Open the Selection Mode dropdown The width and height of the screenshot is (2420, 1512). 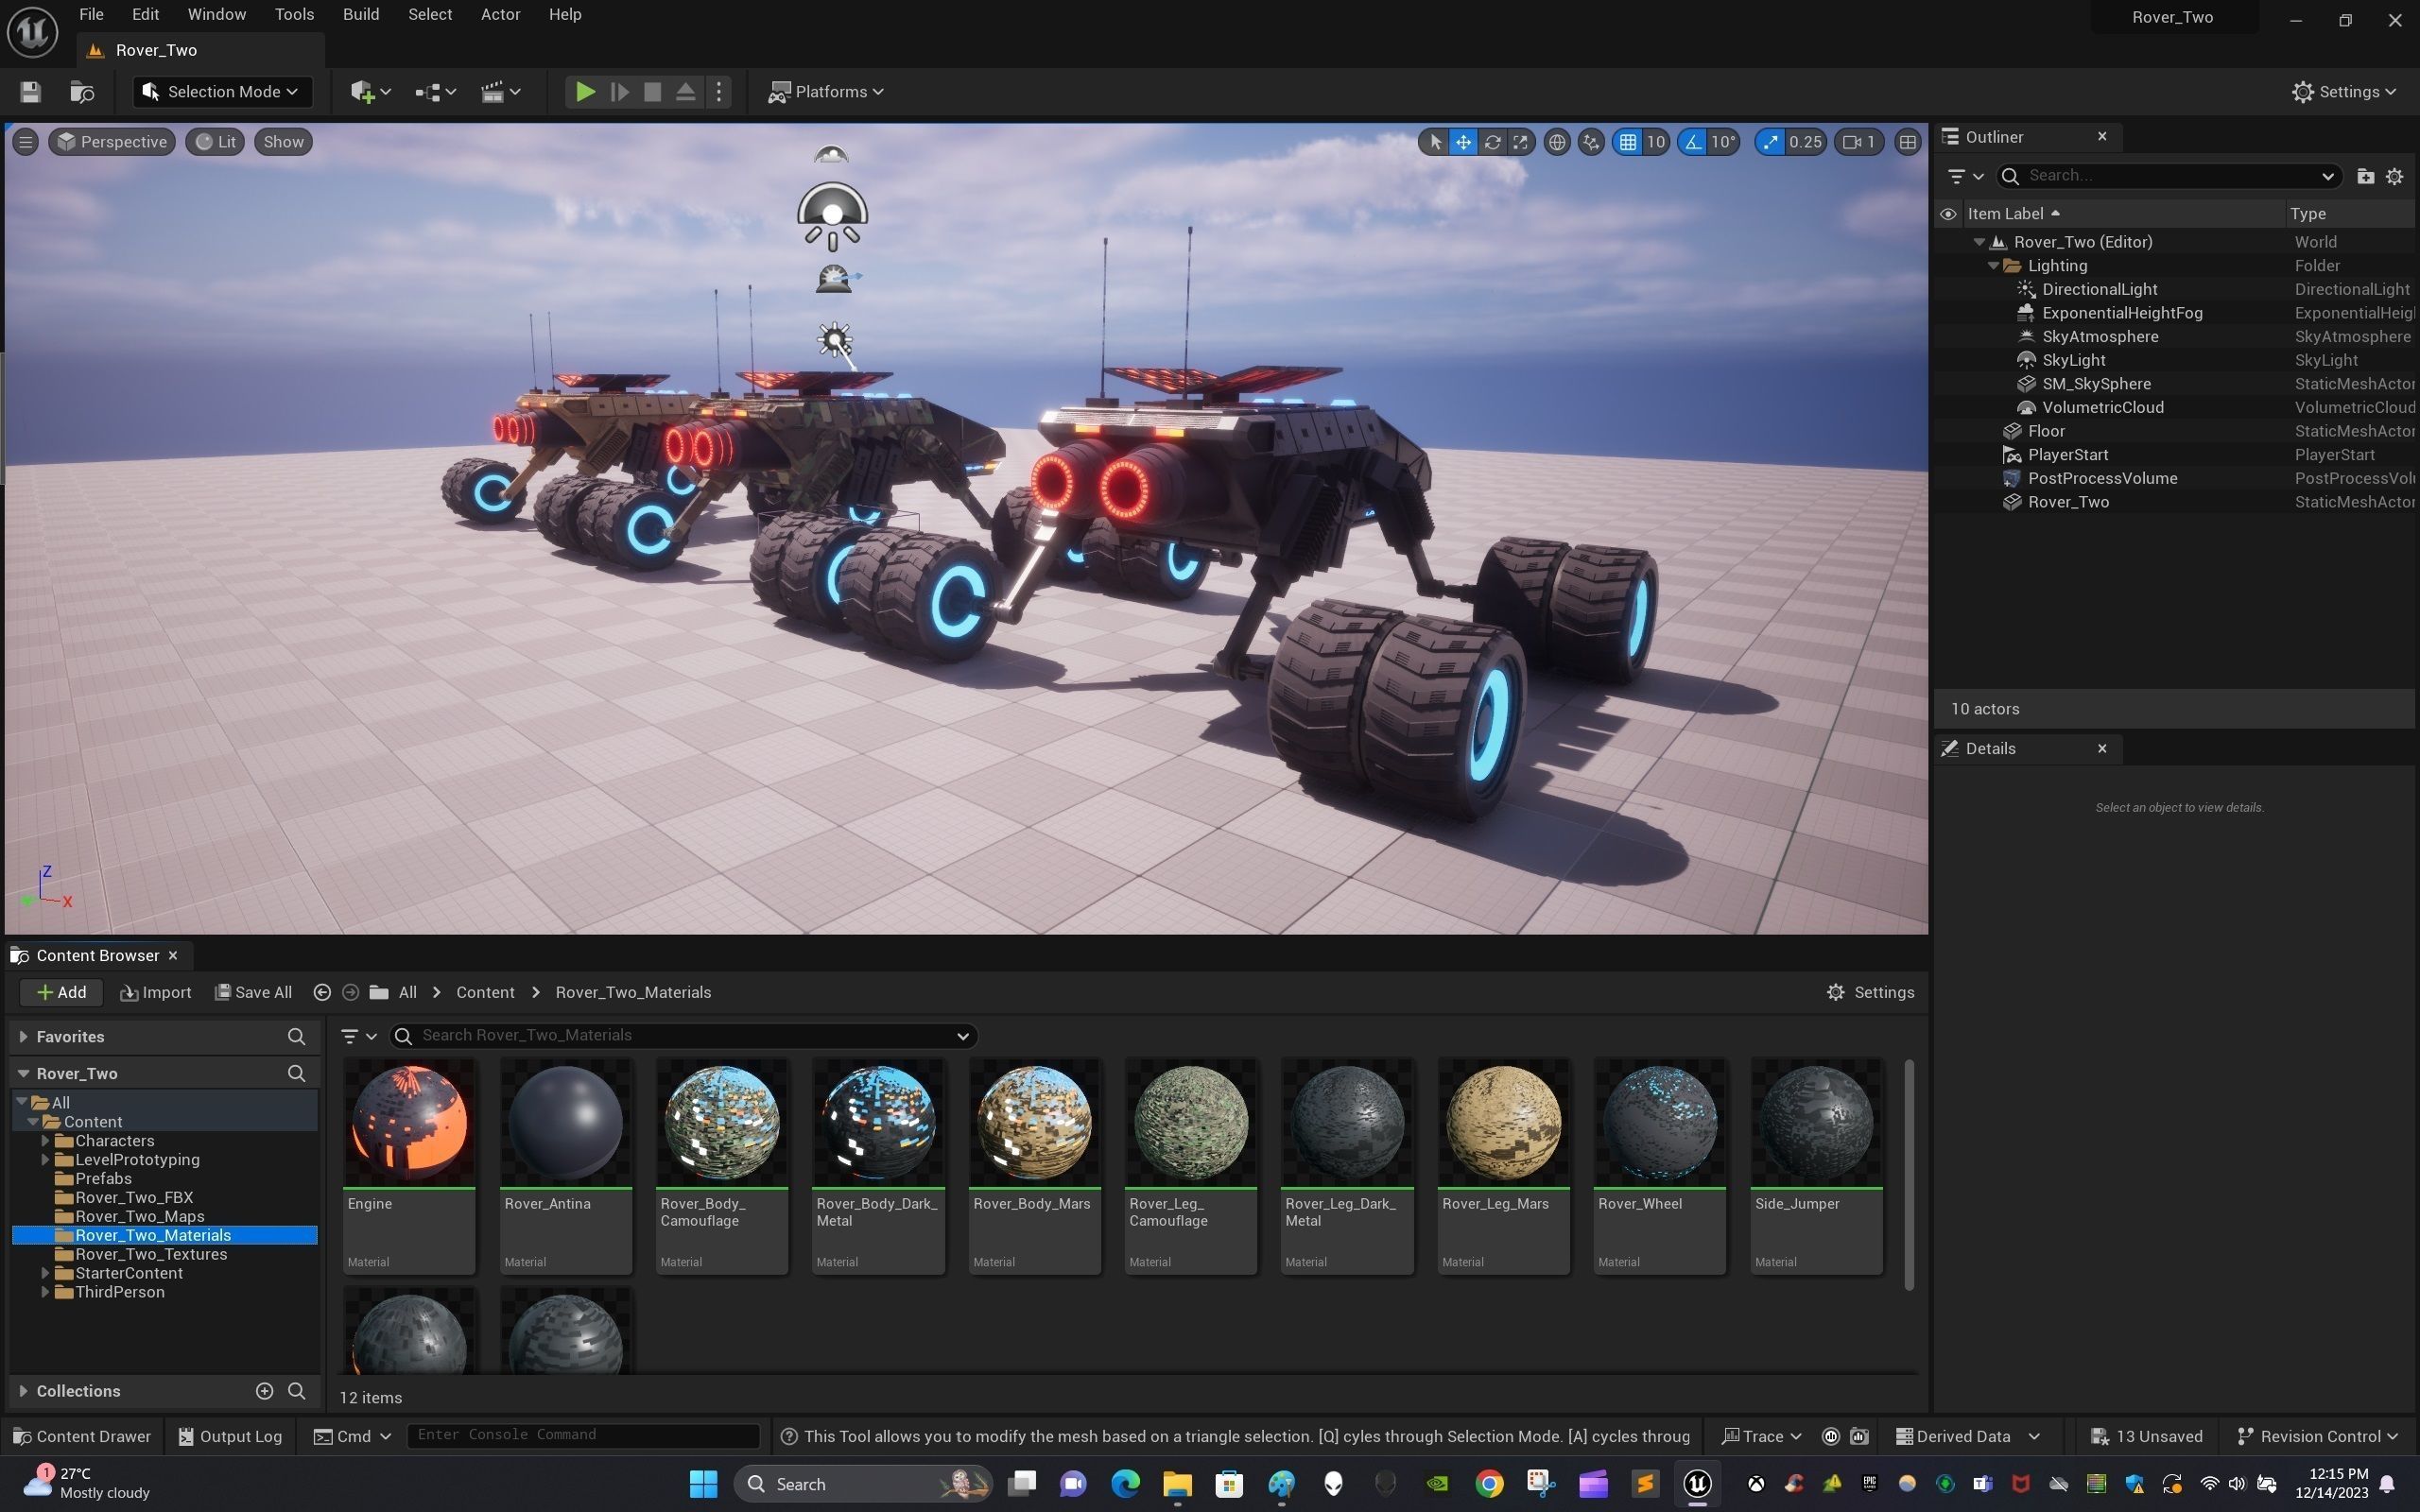click(x=222, y=92)
